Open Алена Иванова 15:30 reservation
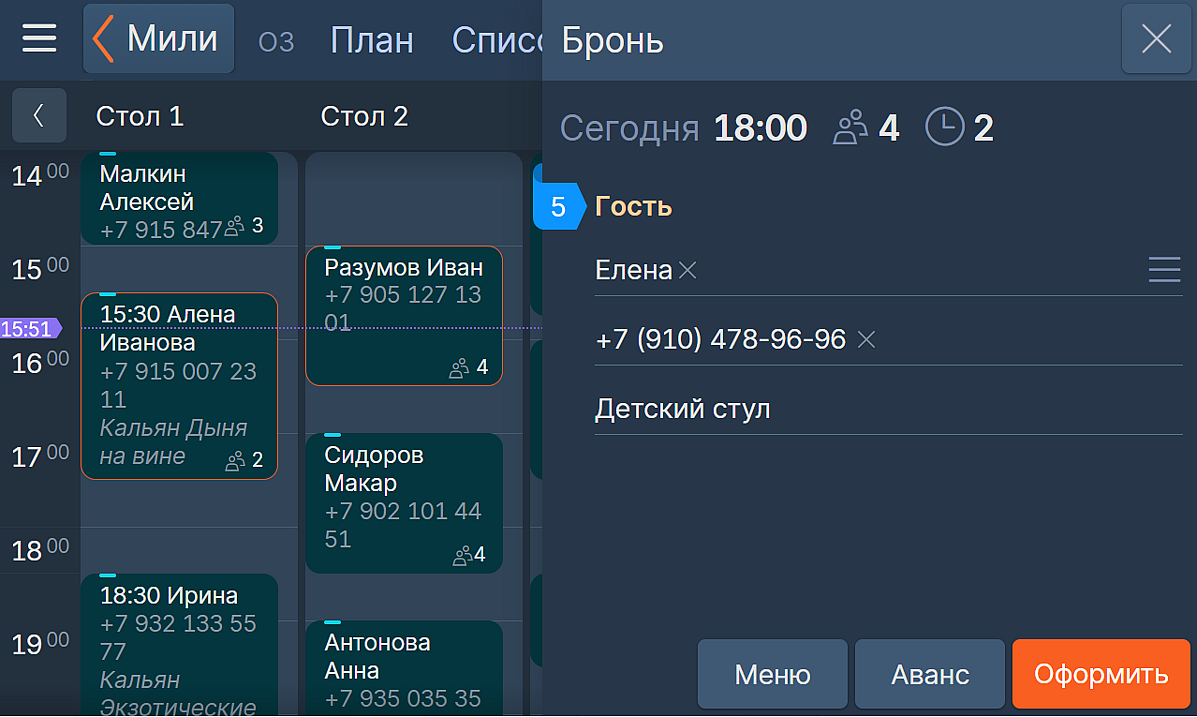1197x717 pixels. tap(178, 385)
